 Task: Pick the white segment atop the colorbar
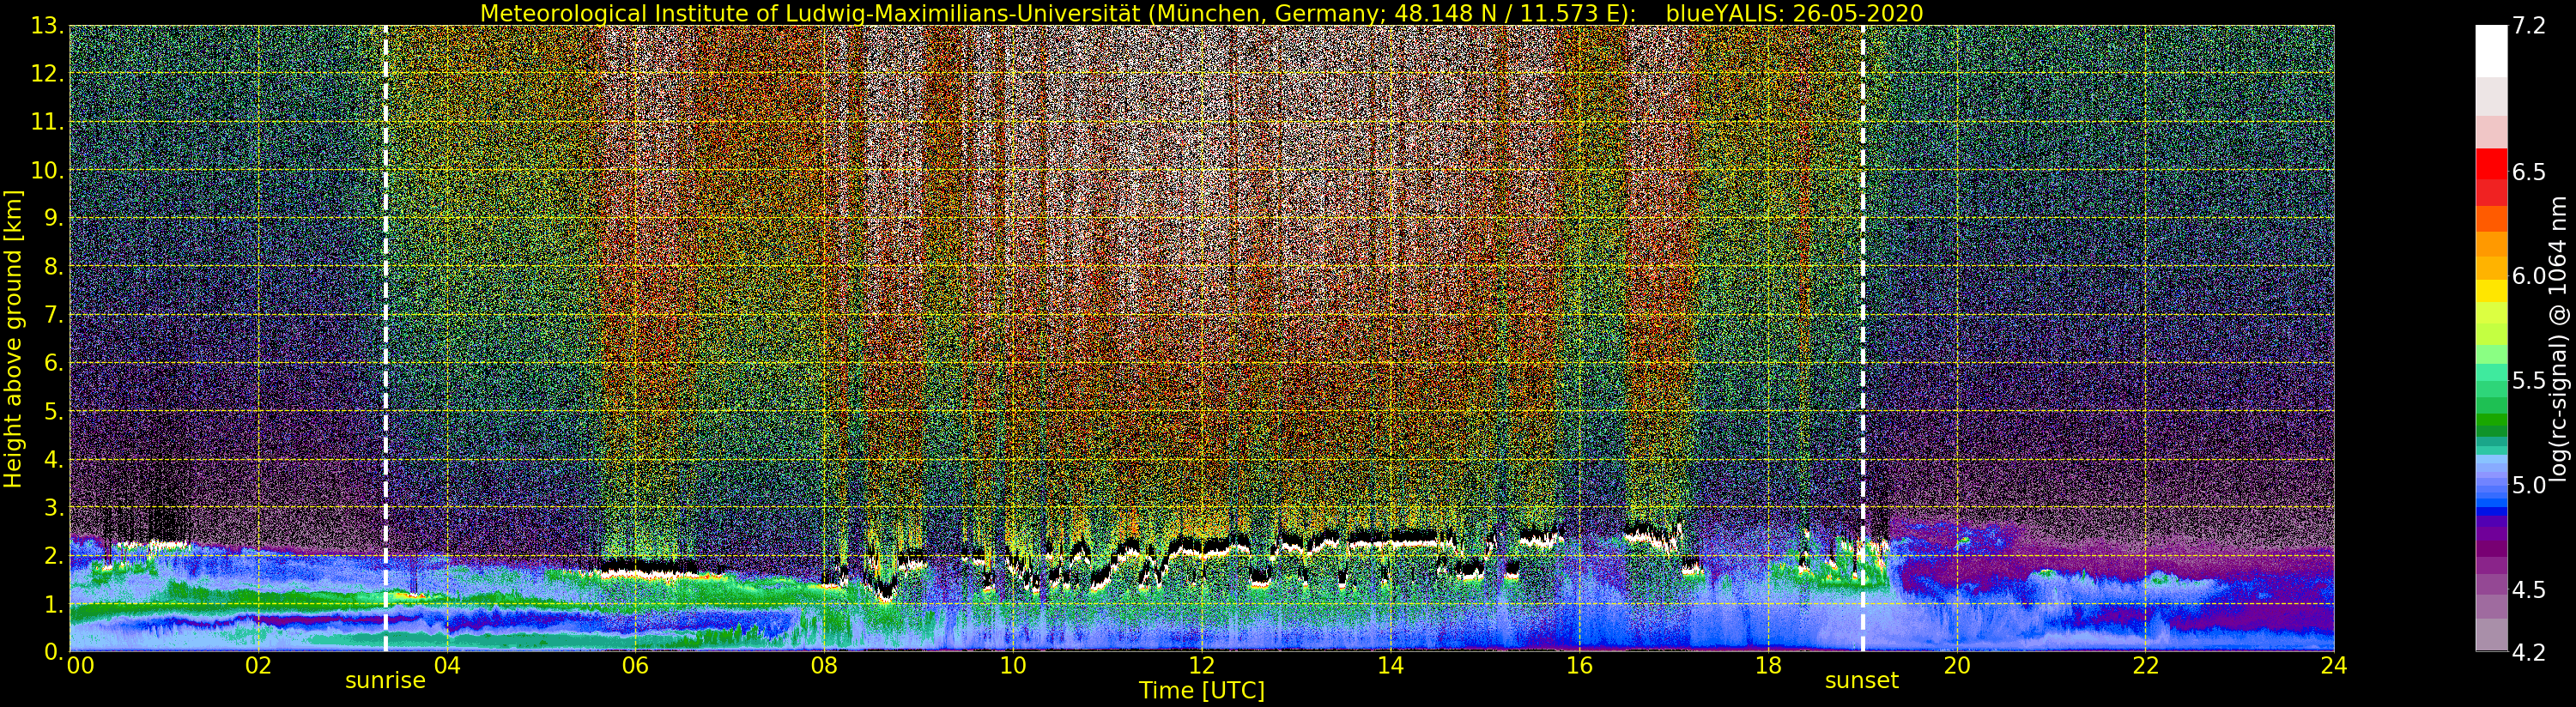click(2491, 50)
